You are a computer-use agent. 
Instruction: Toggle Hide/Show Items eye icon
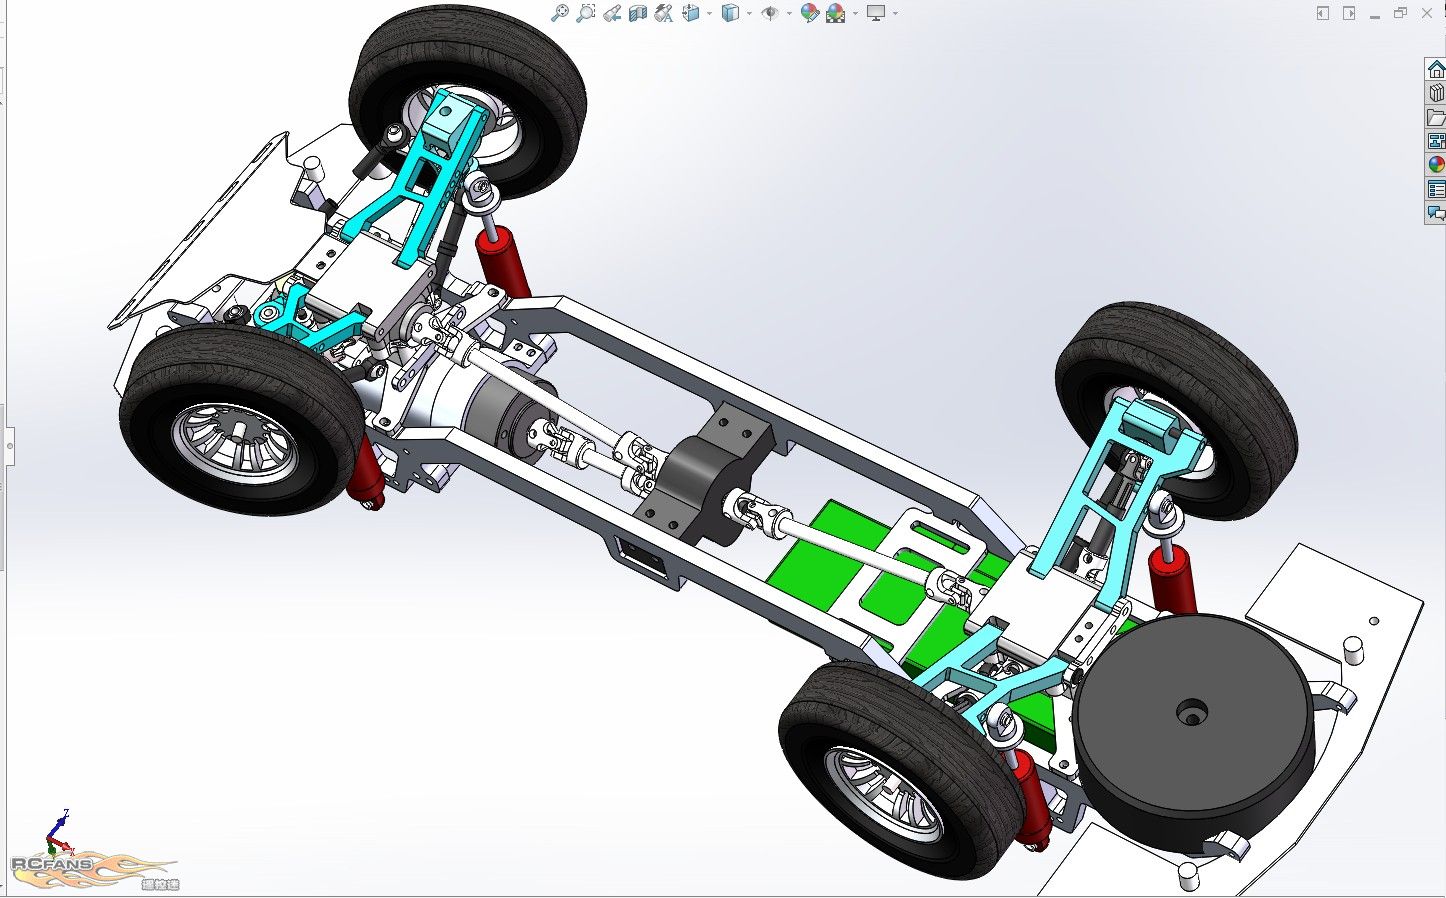[770, 13]
